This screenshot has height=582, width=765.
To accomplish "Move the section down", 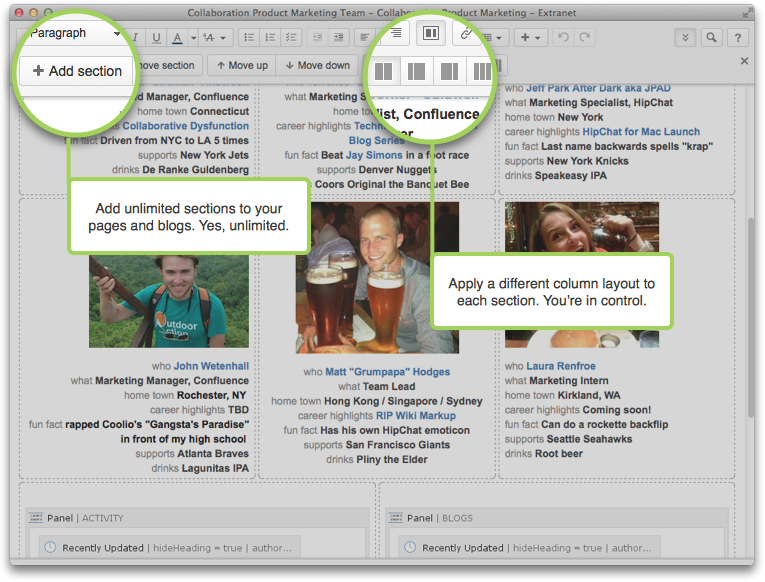I will [x=317, y=65].
